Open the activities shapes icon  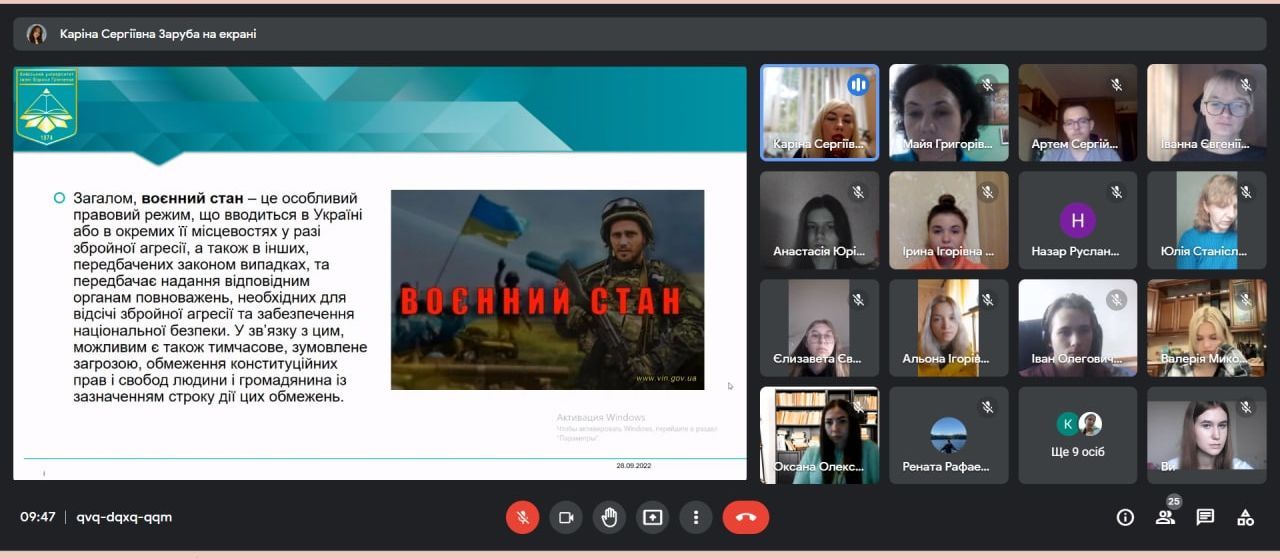[x=1245, y=517]
